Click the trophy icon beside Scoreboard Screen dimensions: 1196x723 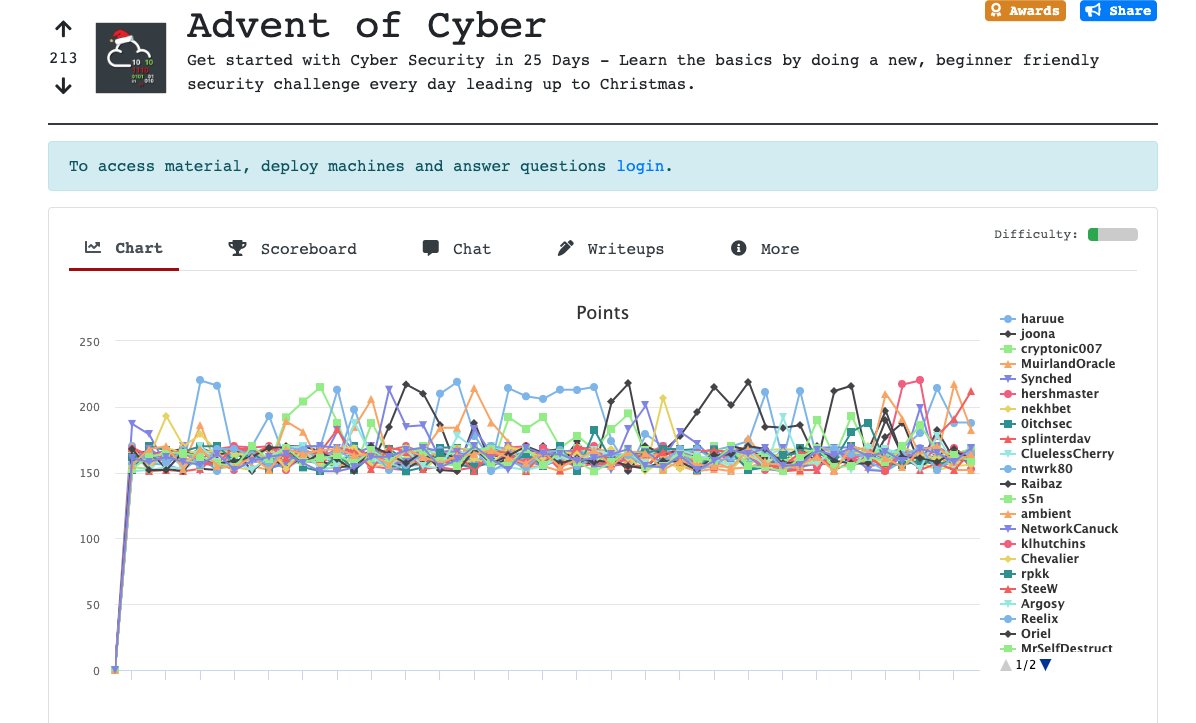(x=237, y=248)
